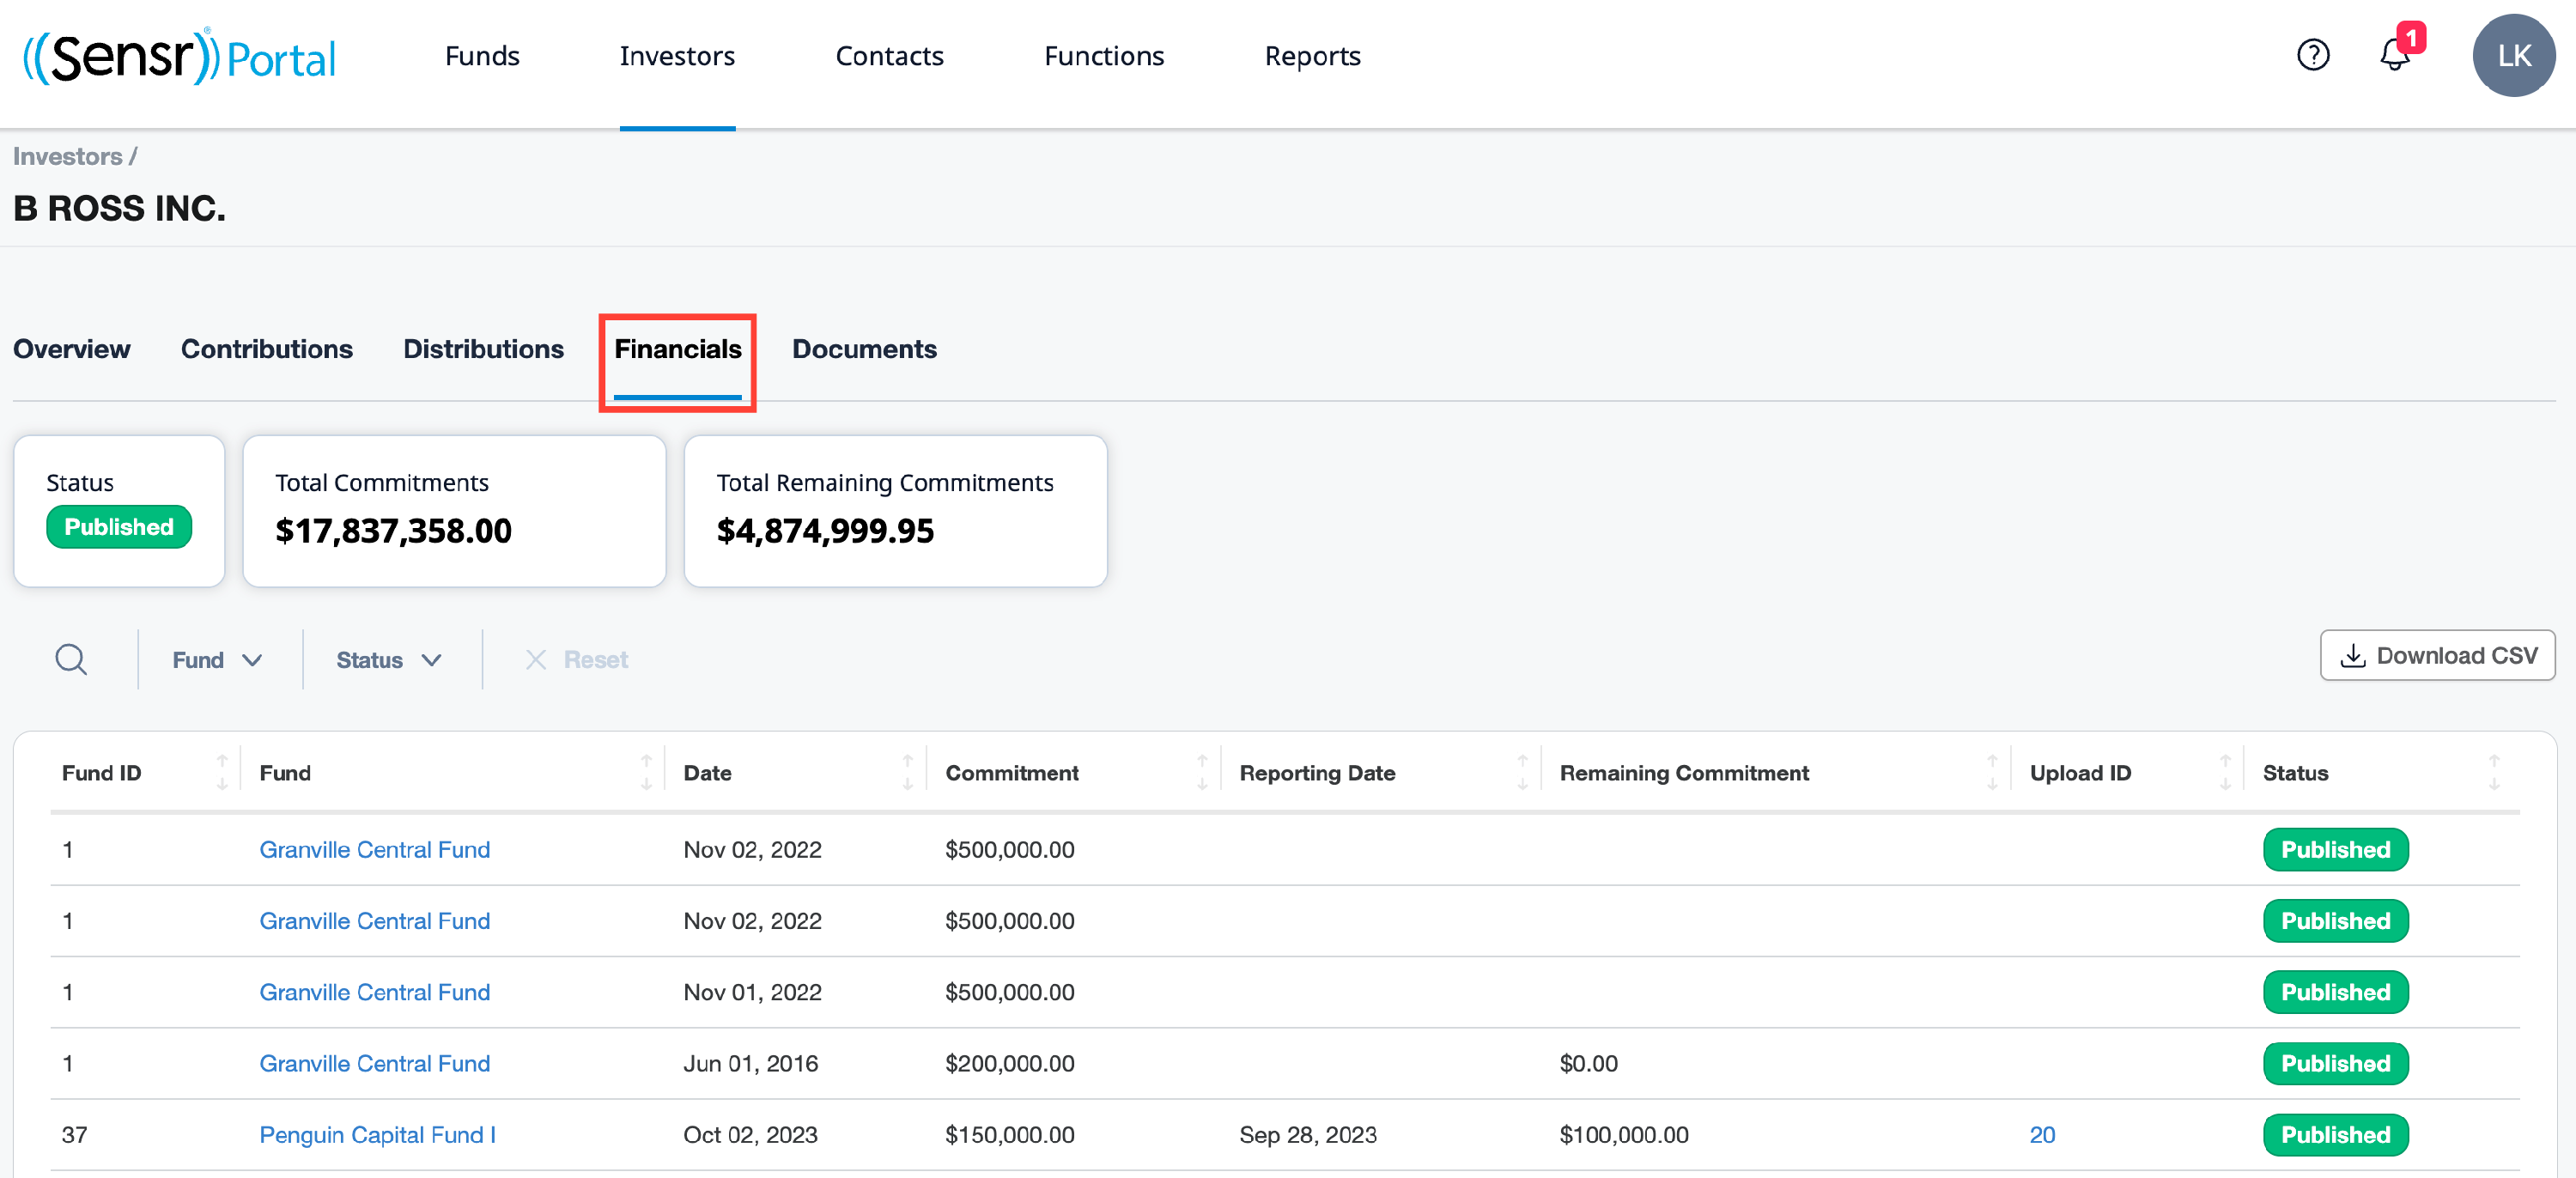This screenshot has width=2576, height=1178.
Task: Open the help question mark icon
Action: pyautogui.click(x=2312, y=55)
